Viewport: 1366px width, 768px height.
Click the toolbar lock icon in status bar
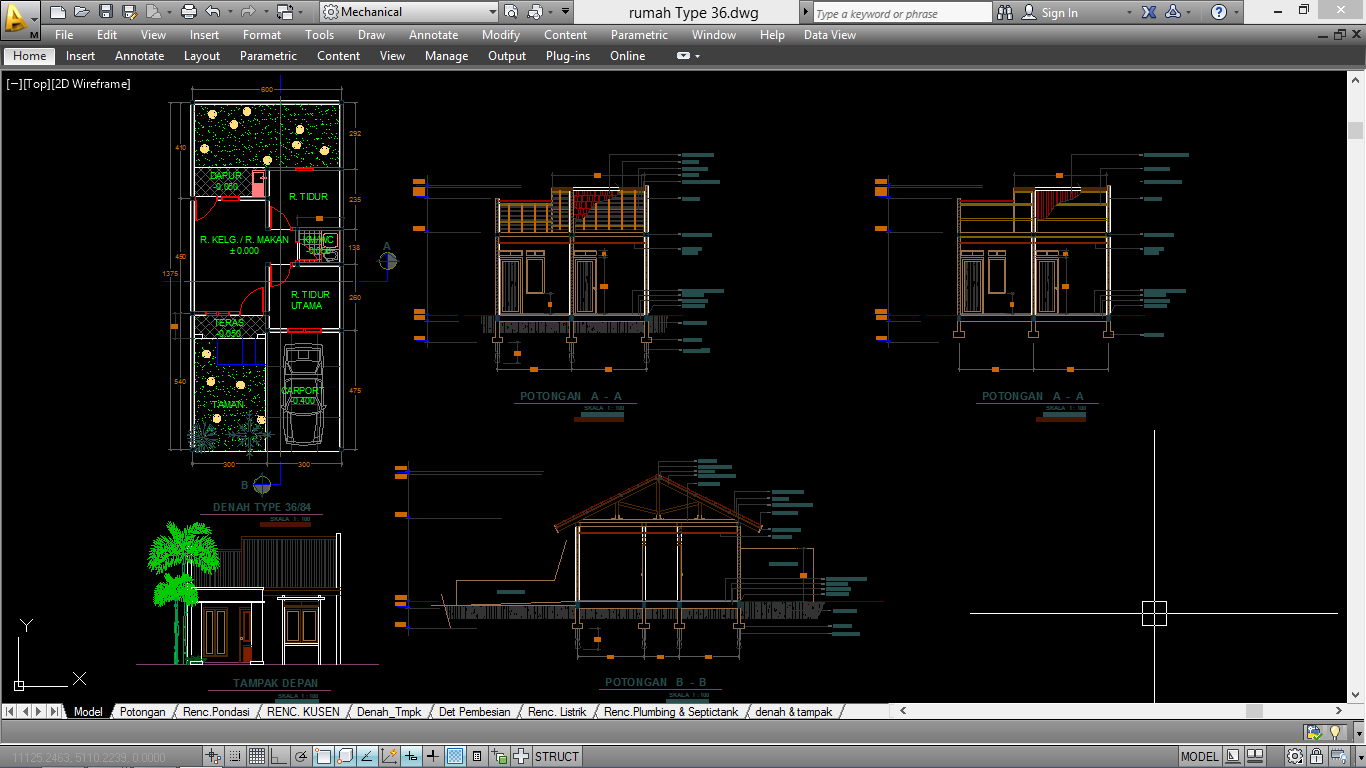point(1317,757)
